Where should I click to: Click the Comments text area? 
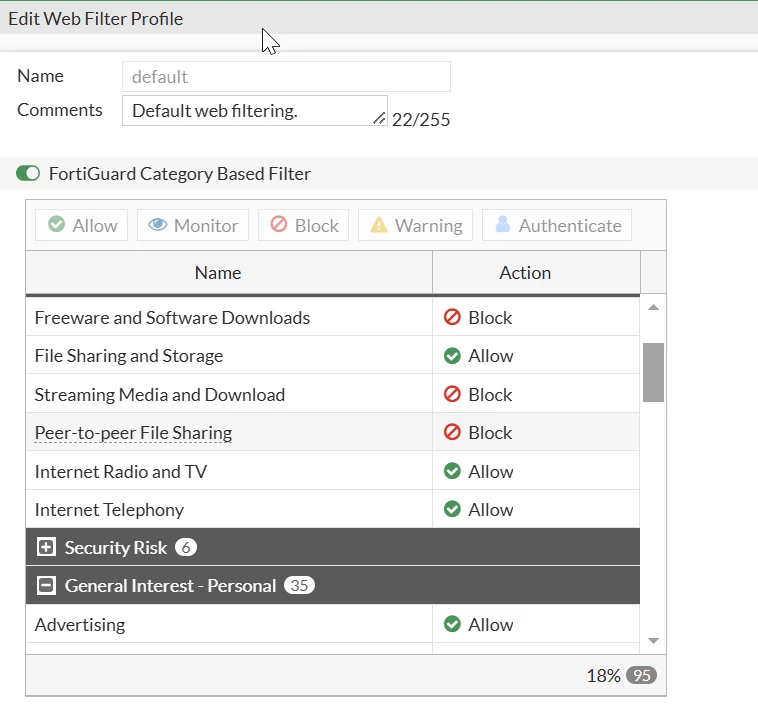point(255,111)
